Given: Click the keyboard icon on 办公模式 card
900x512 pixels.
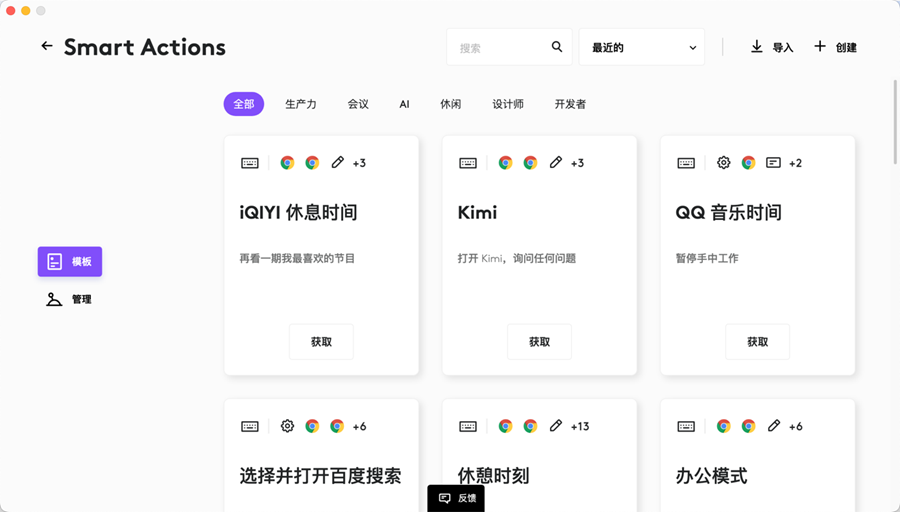Looking at the screenshot, I should point(686,426).
